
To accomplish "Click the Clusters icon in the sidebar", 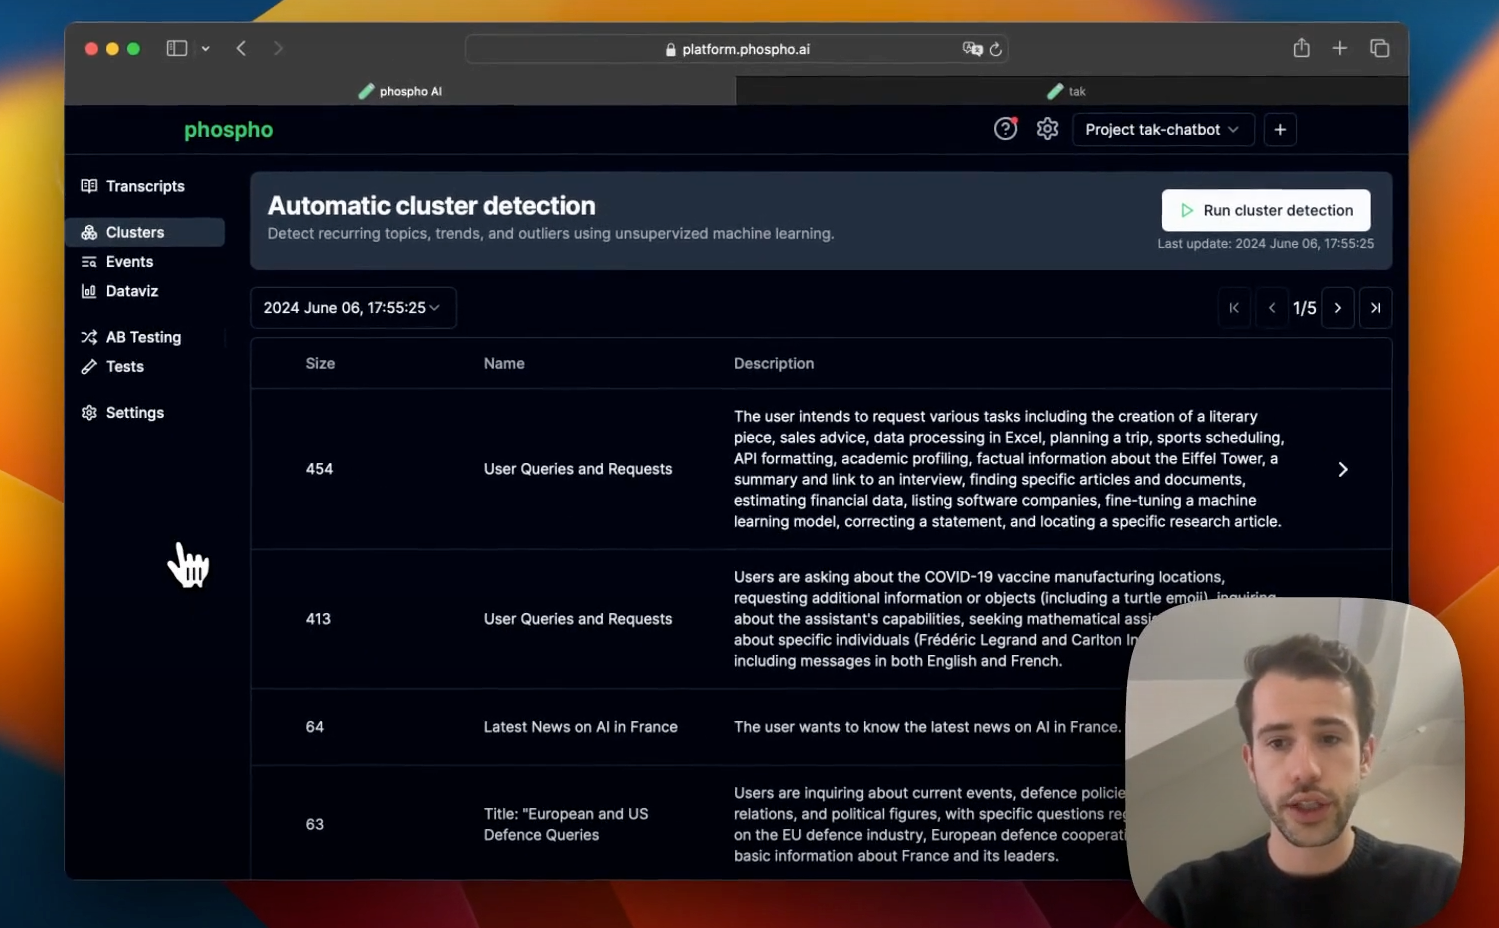I will [89, 232].
